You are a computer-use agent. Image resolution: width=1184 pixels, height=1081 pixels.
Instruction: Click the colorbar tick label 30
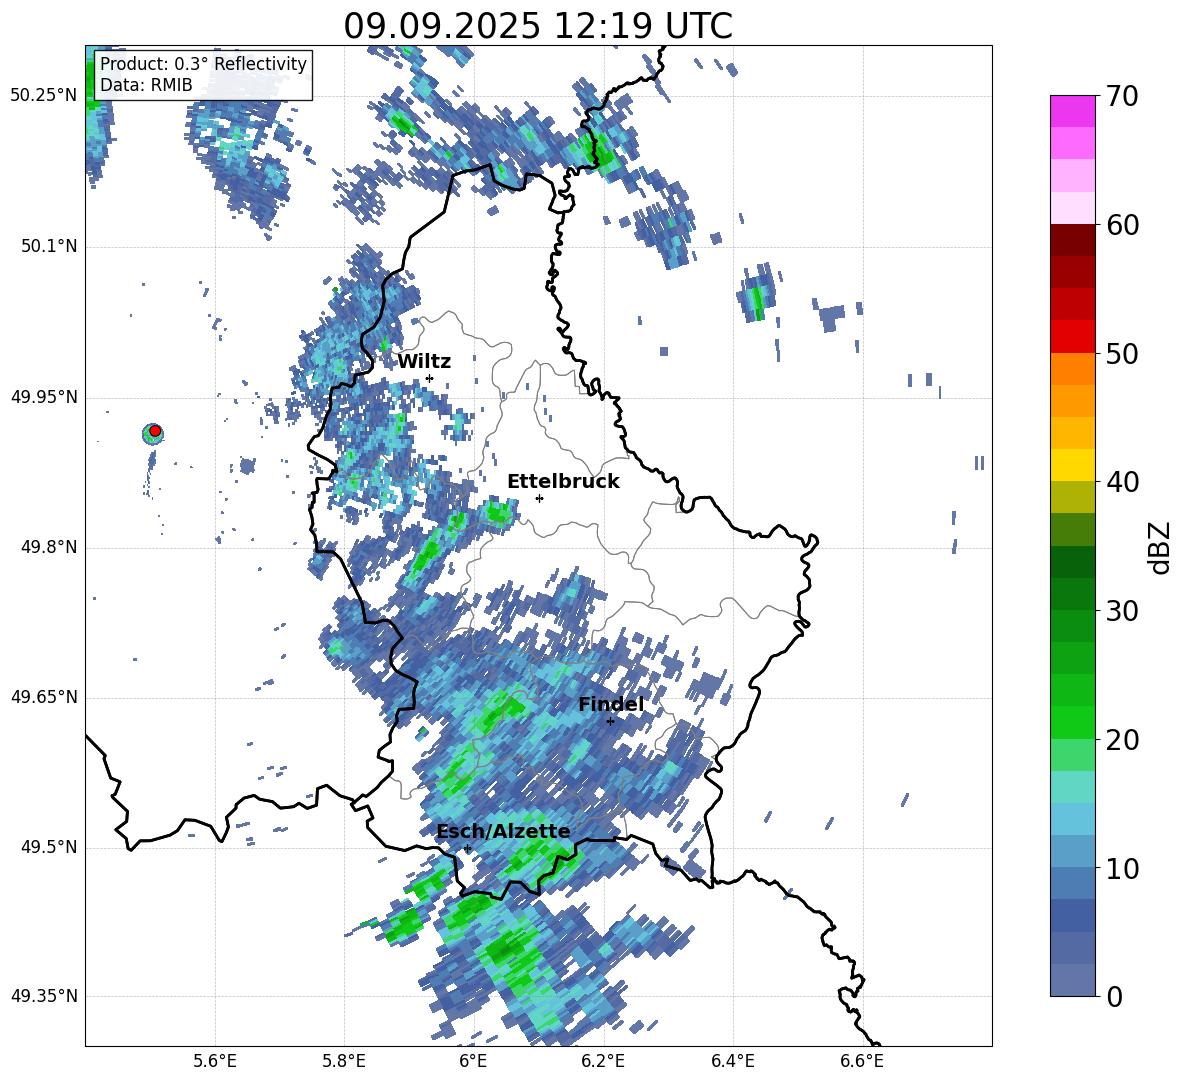[1122, 611]
